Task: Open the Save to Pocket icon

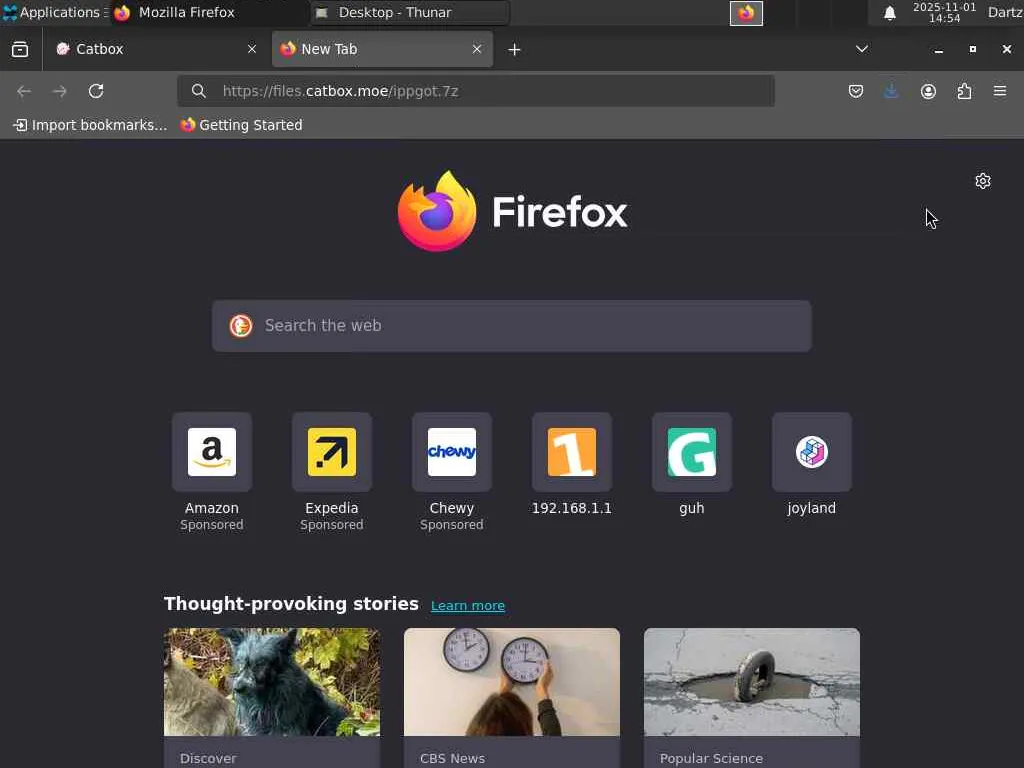Action: 856,91
